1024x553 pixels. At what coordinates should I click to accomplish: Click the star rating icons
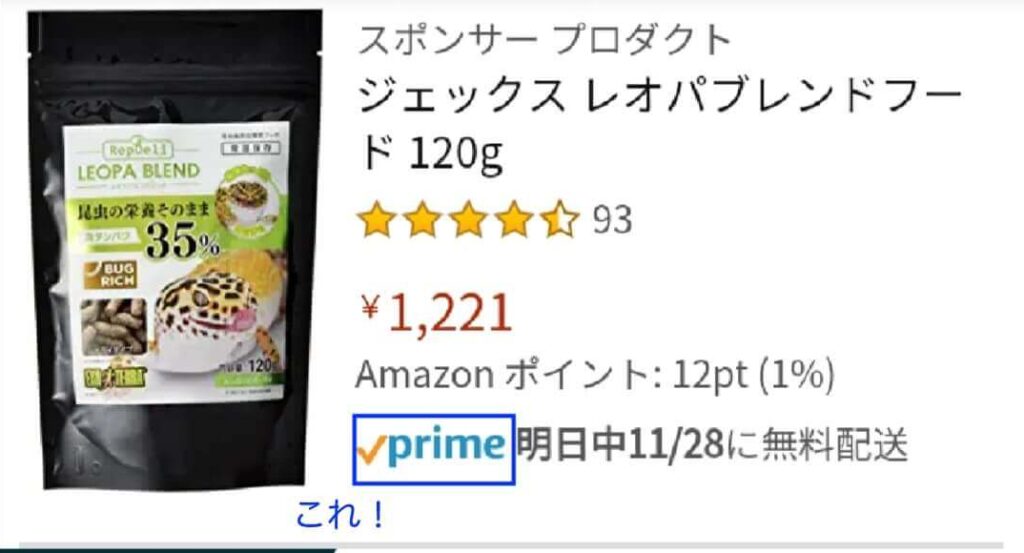[468, 219]
